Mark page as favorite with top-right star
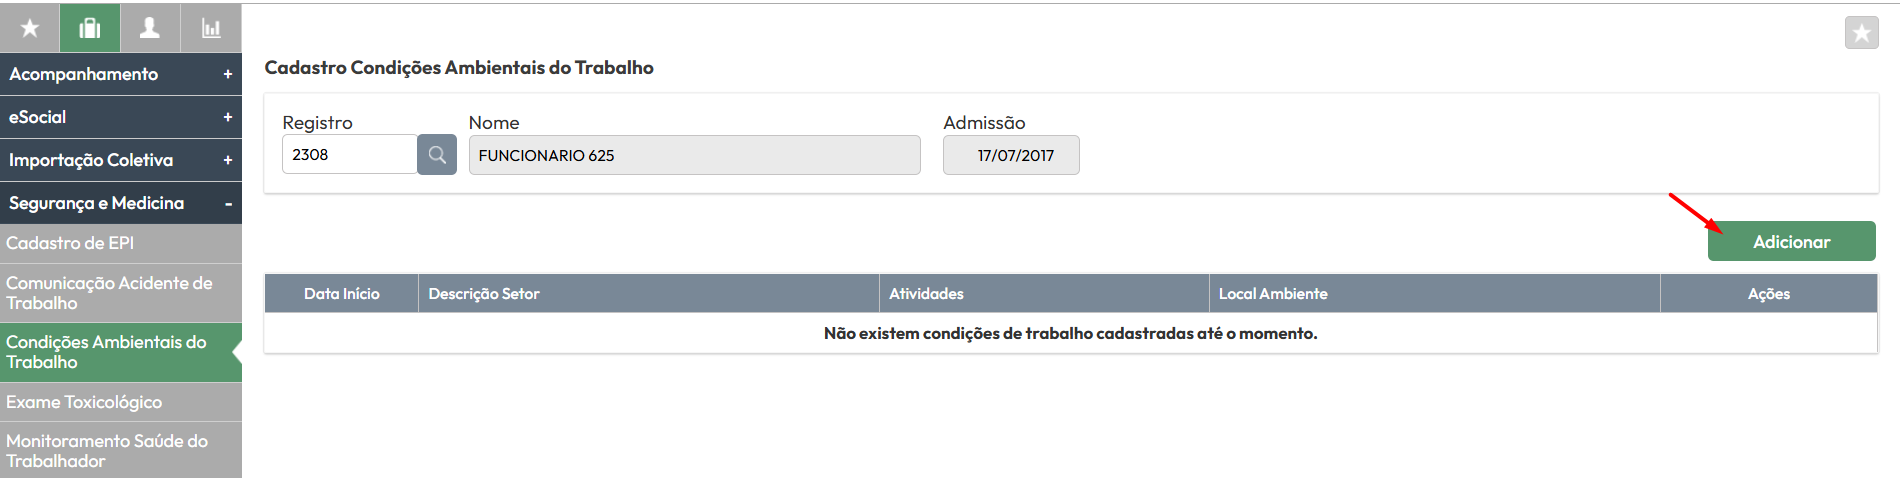The image size is (1900, 478). [1861, 33]
